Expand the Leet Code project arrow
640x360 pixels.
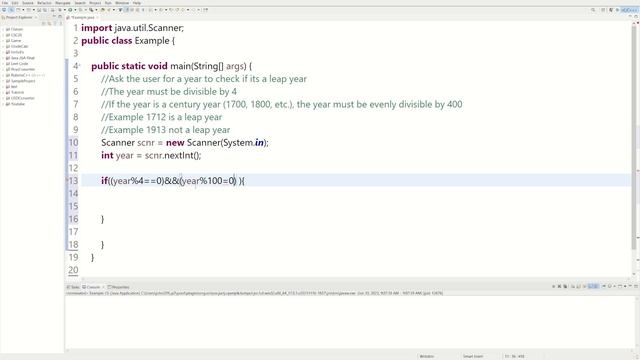(3, 64)
